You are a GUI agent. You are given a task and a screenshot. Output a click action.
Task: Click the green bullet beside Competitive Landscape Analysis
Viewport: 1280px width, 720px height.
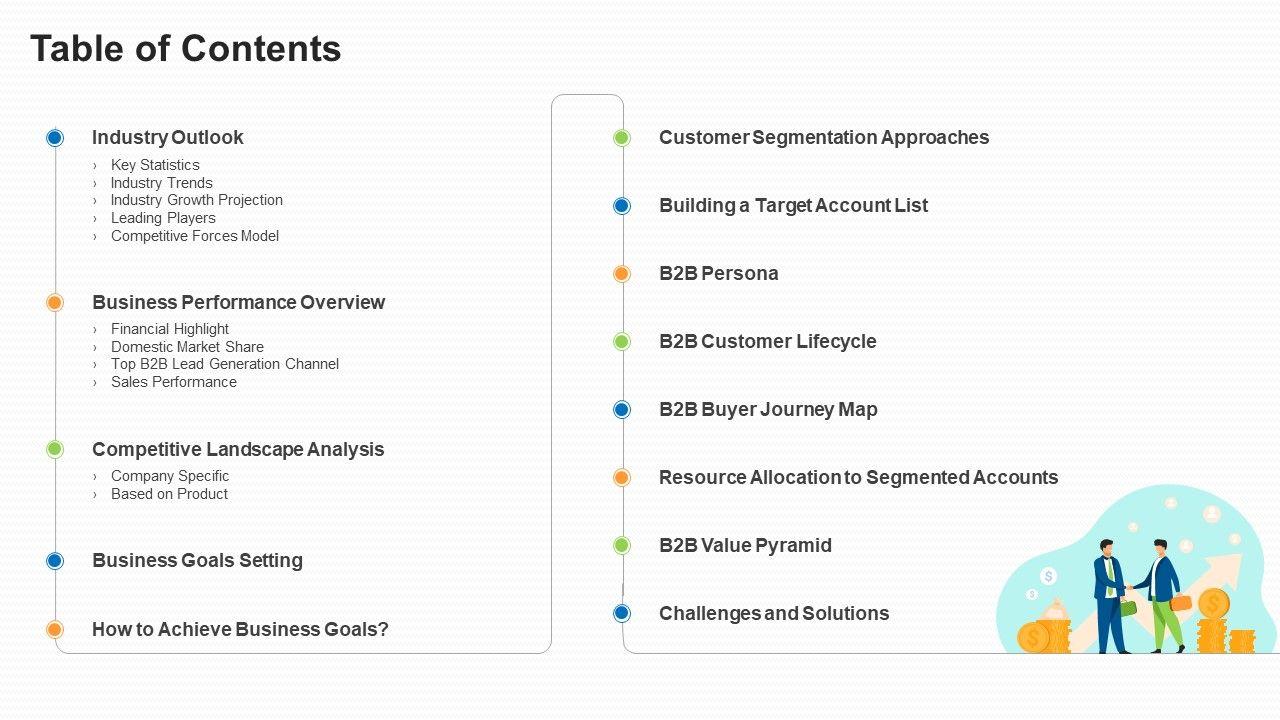click(55, 450)
